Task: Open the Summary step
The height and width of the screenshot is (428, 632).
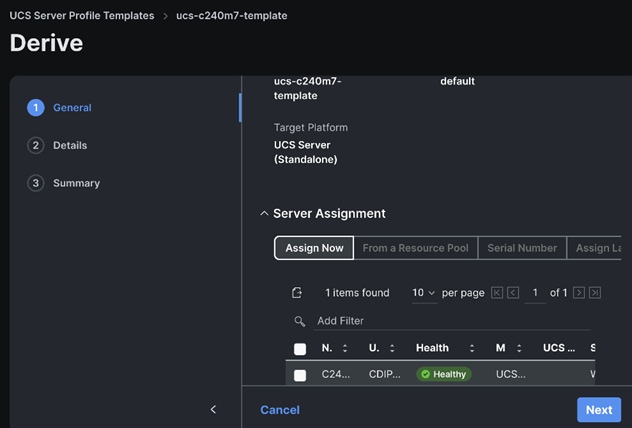Action: [77, 183]
